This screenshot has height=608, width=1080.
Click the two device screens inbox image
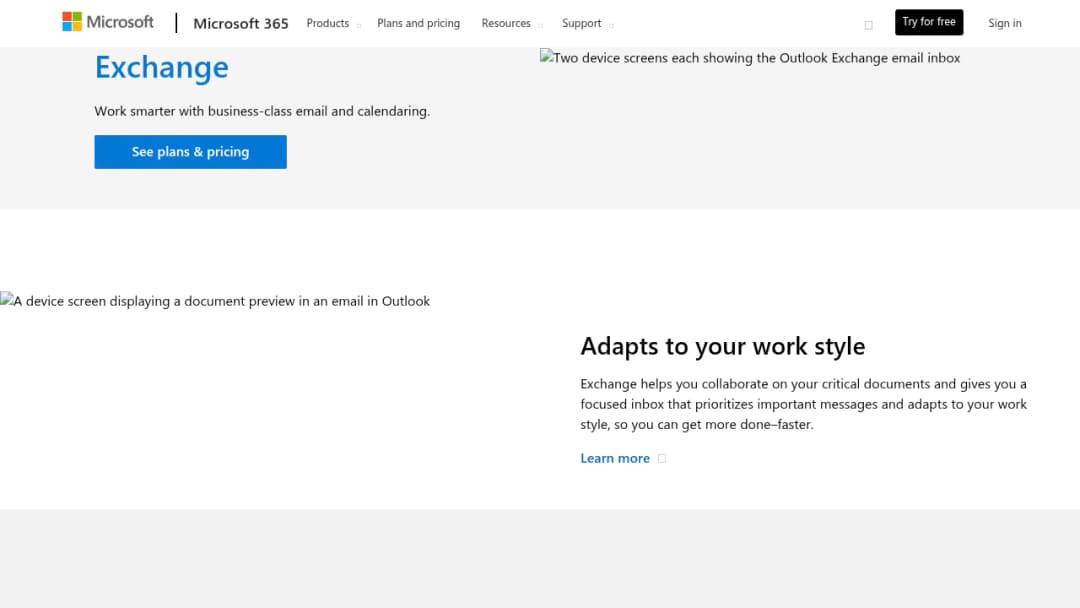point(749,58)
